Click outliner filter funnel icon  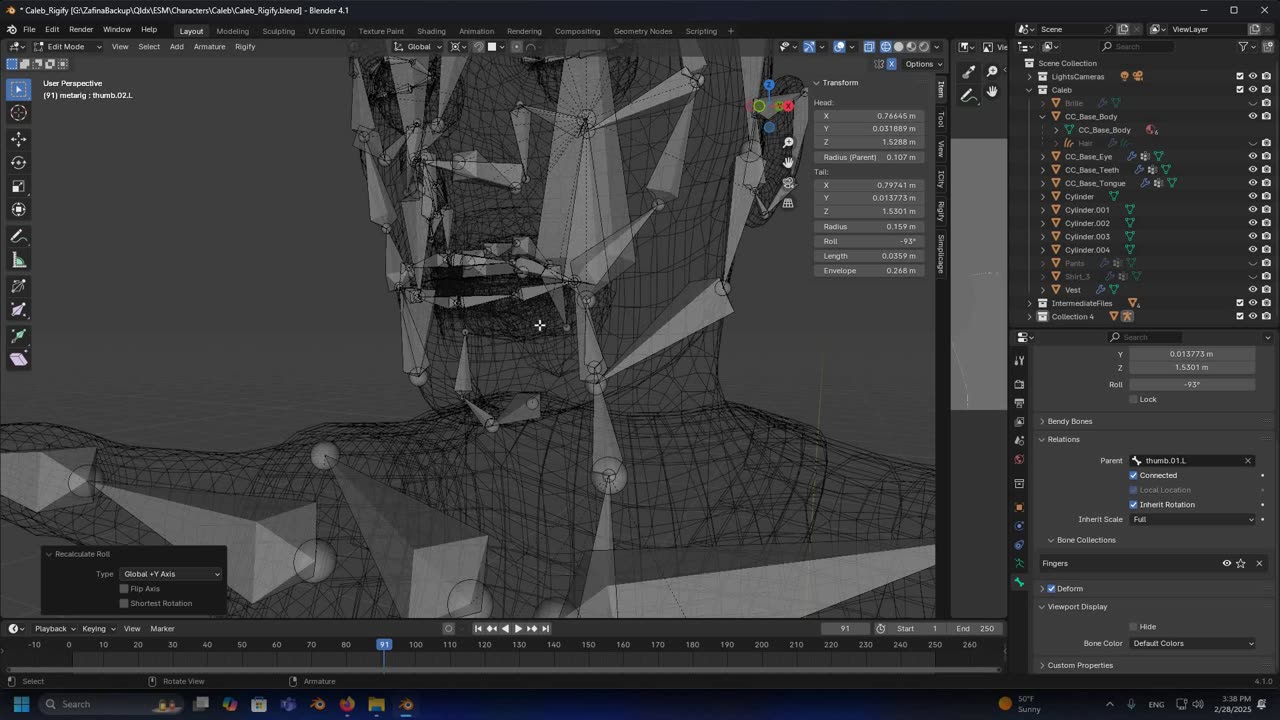[x=1243, y=46]
